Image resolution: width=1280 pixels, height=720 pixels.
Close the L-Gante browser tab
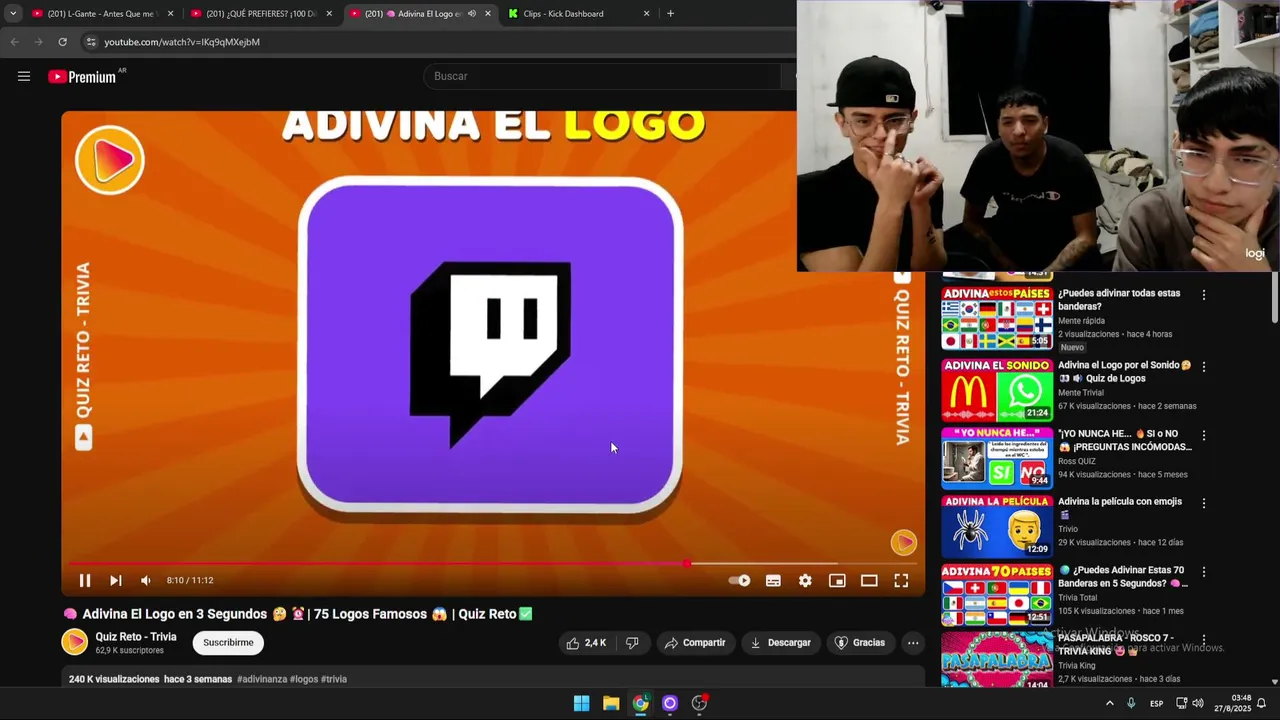point(170,14)
